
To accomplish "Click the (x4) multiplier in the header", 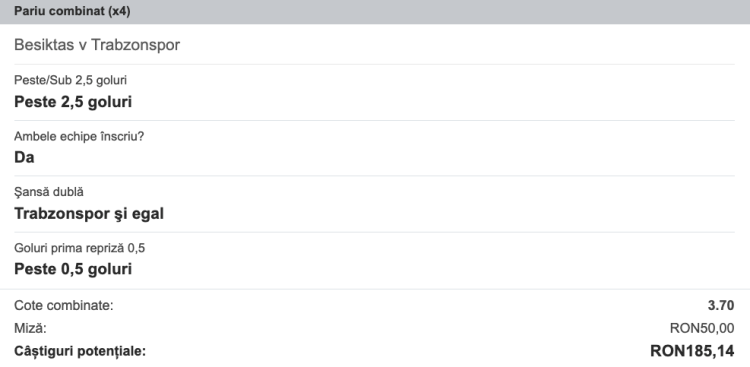I will [x=120, y=11].
